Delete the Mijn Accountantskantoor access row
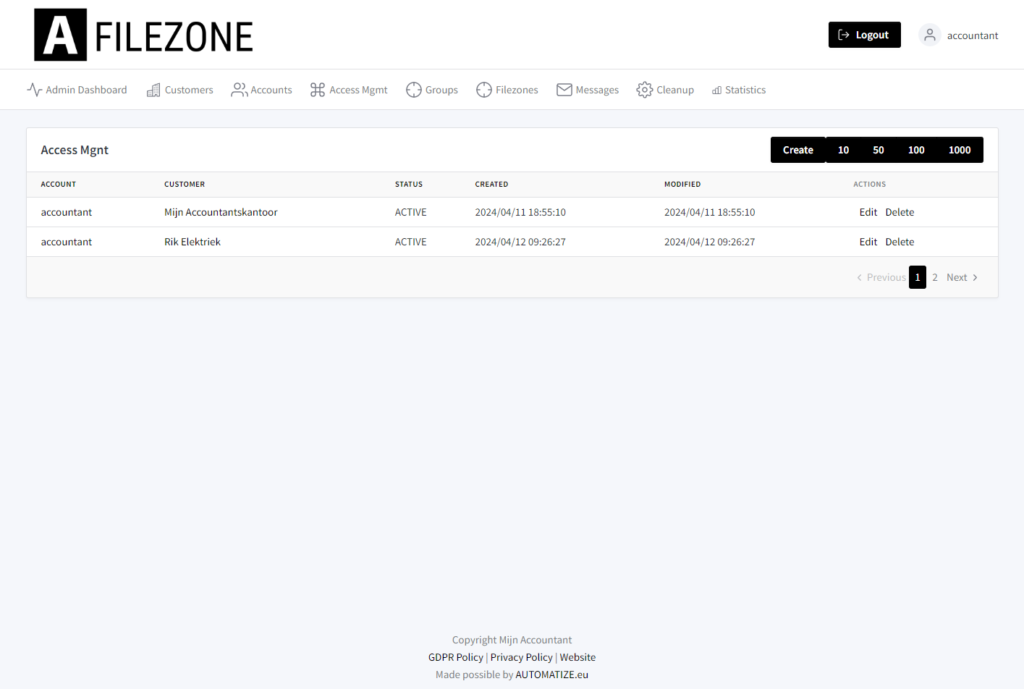Image resolution: width=1024 pixels, height=689 pixels. point(899,212)
